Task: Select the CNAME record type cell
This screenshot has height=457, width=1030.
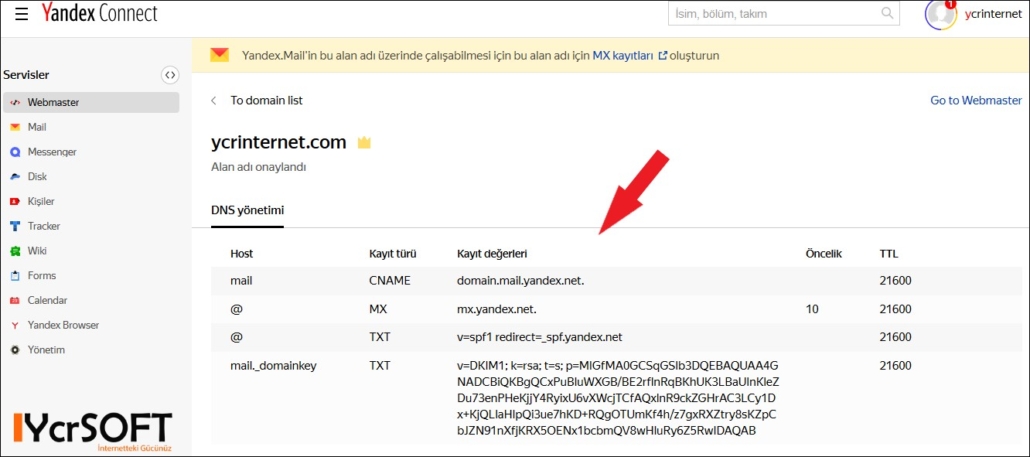Action: point(390,280)
